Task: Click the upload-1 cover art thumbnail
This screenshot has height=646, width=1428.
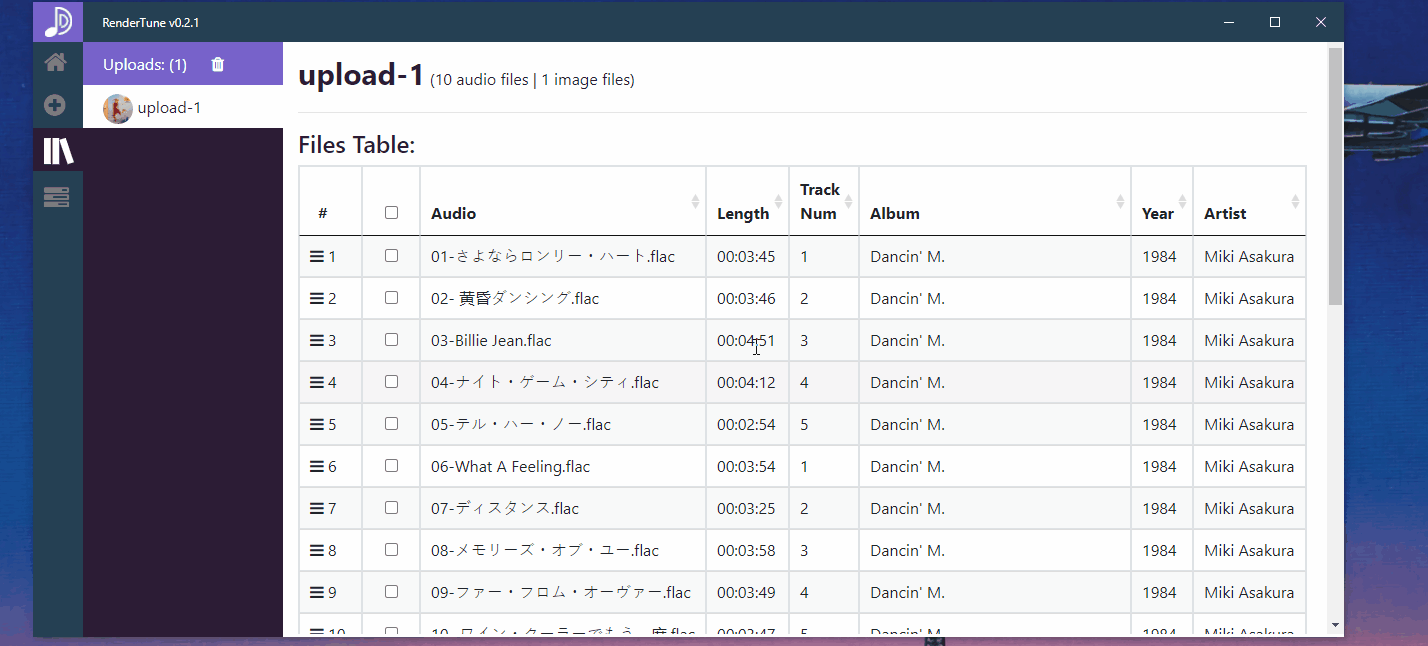Action: 118,108
